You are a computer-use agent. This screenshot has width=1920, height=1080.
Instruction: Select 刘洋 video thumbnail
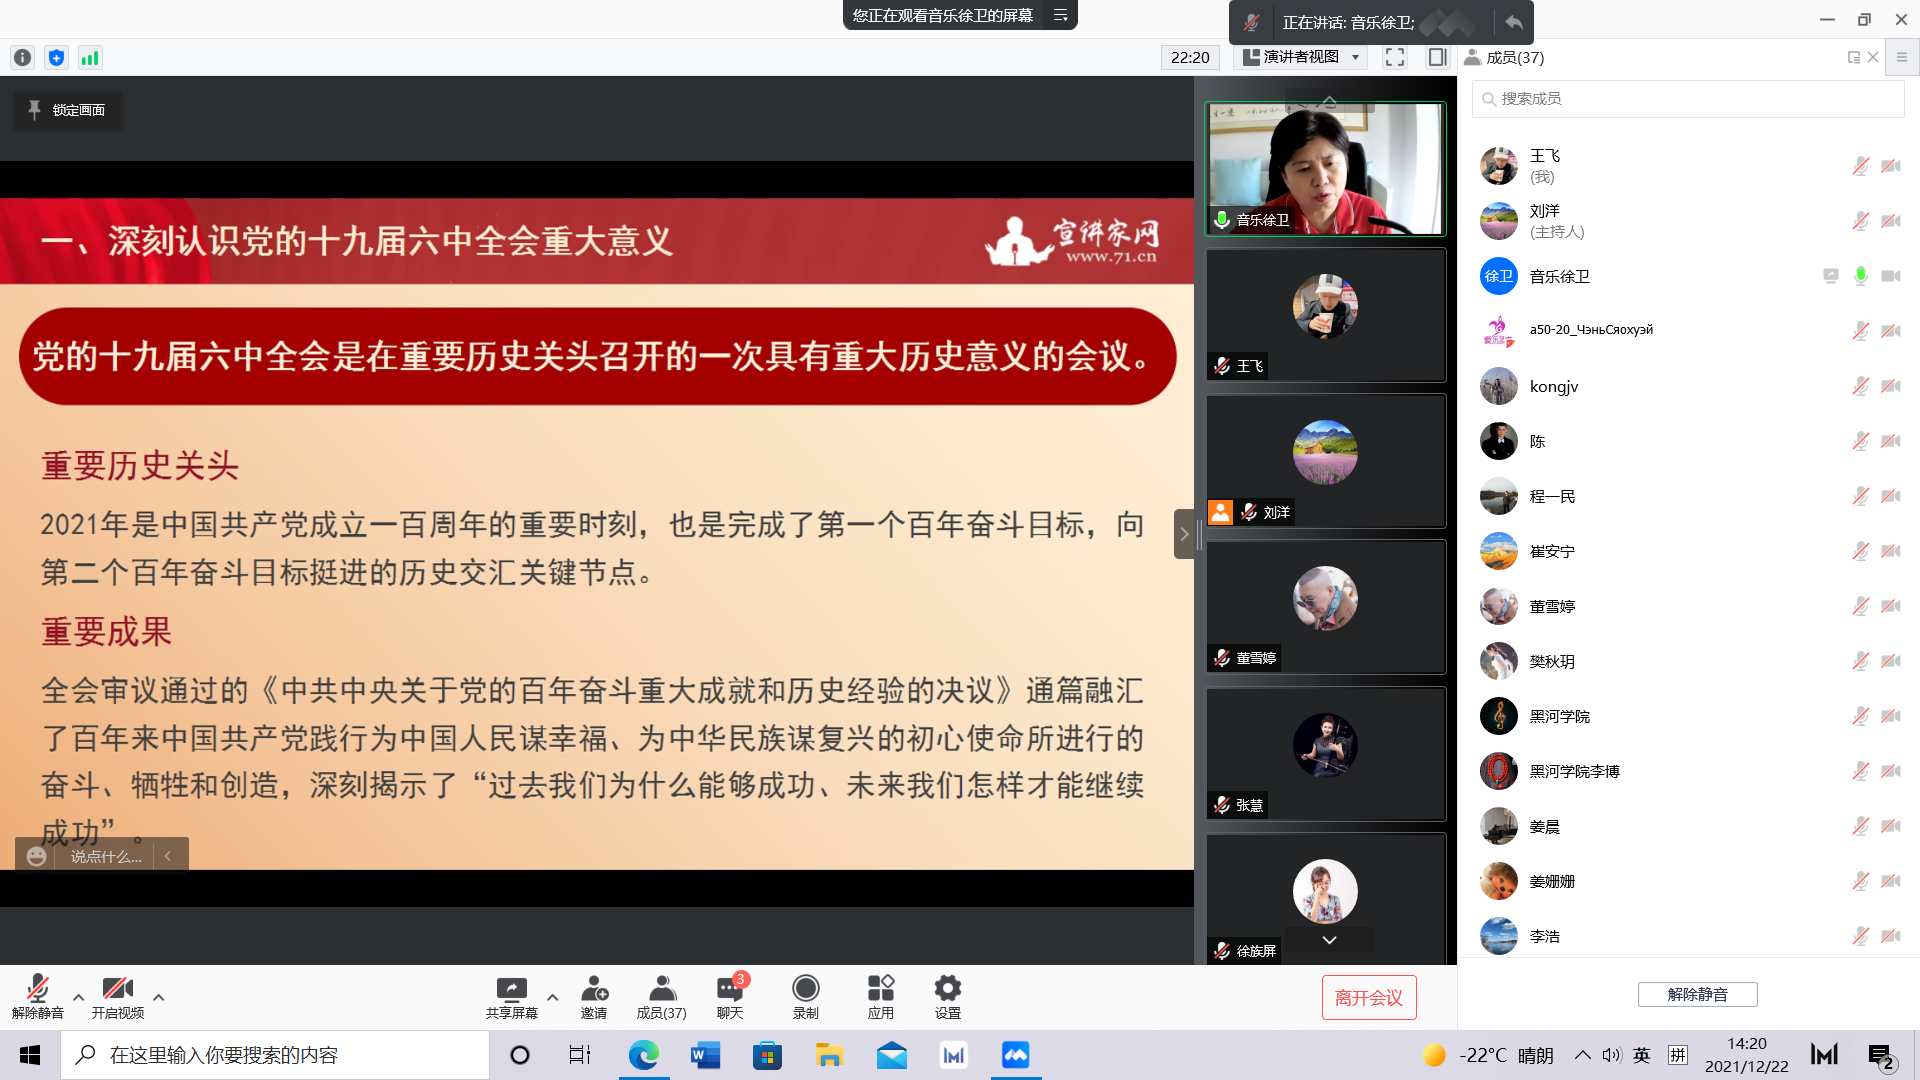point(1325,461)
